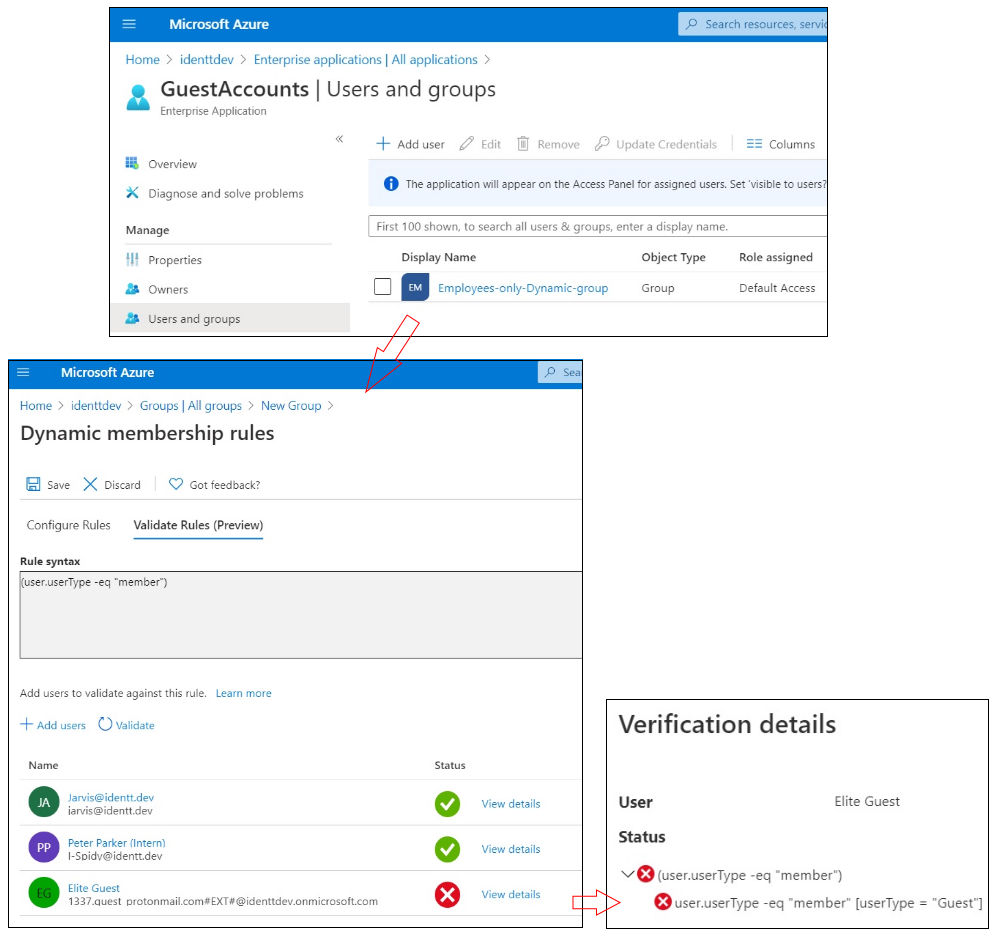This screenshot has width=997, height=940.
Task: Click green check status for Jarvis
Action: [x=448, y=804]
